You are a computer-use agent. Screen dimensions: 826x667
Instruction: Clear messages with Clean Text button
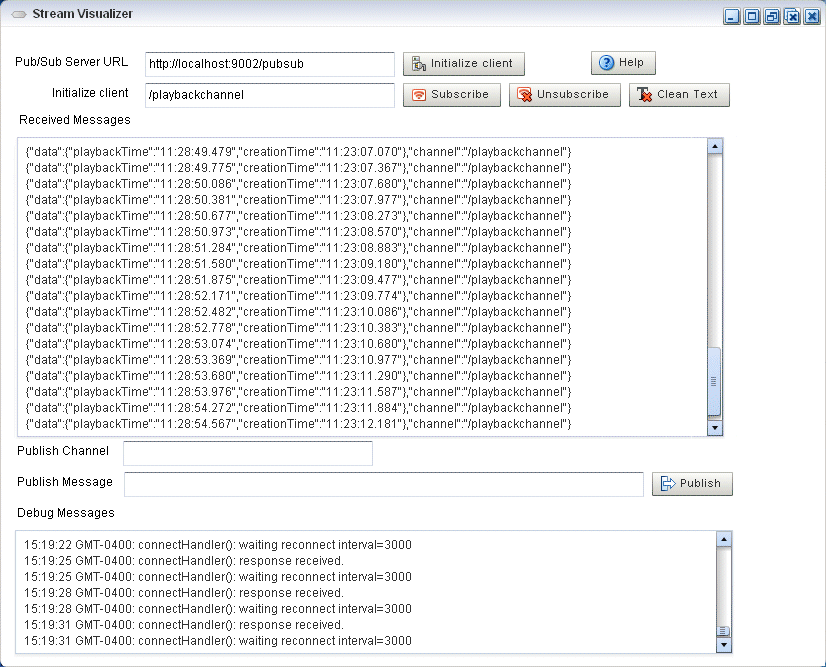tap(679, 95)
